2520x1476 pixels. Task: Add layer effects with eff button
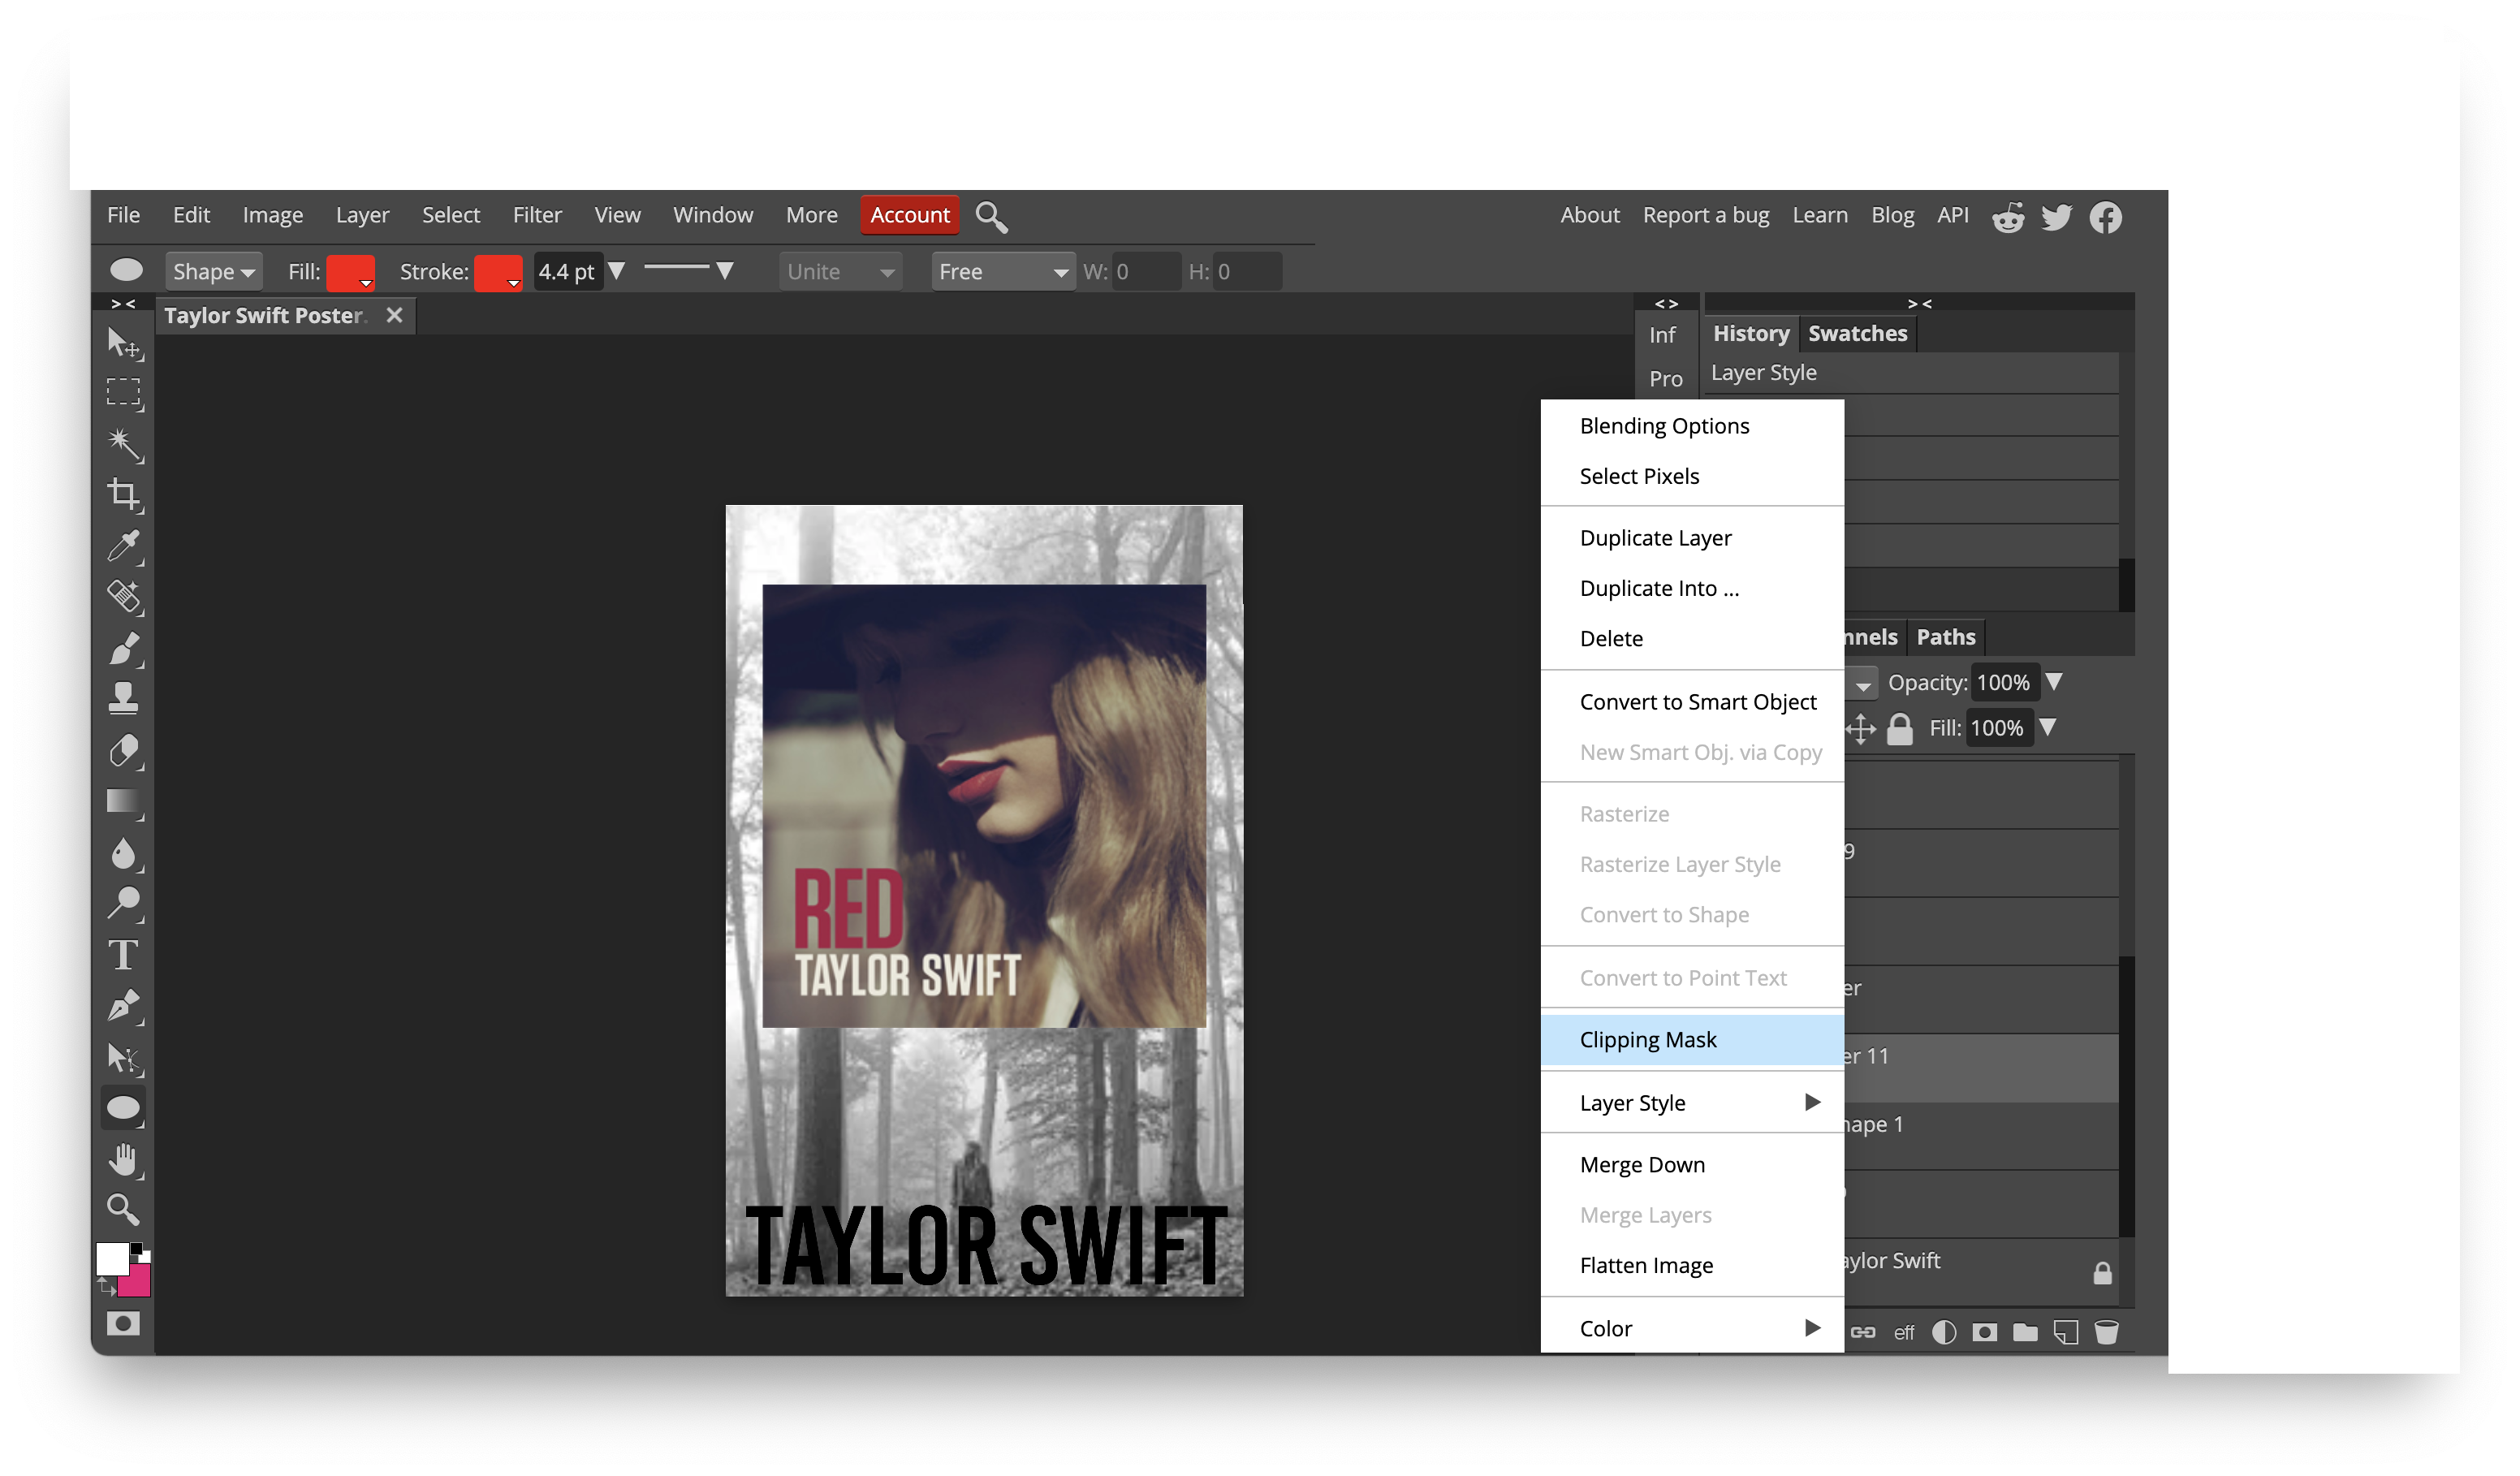tap(1904, 1332)
